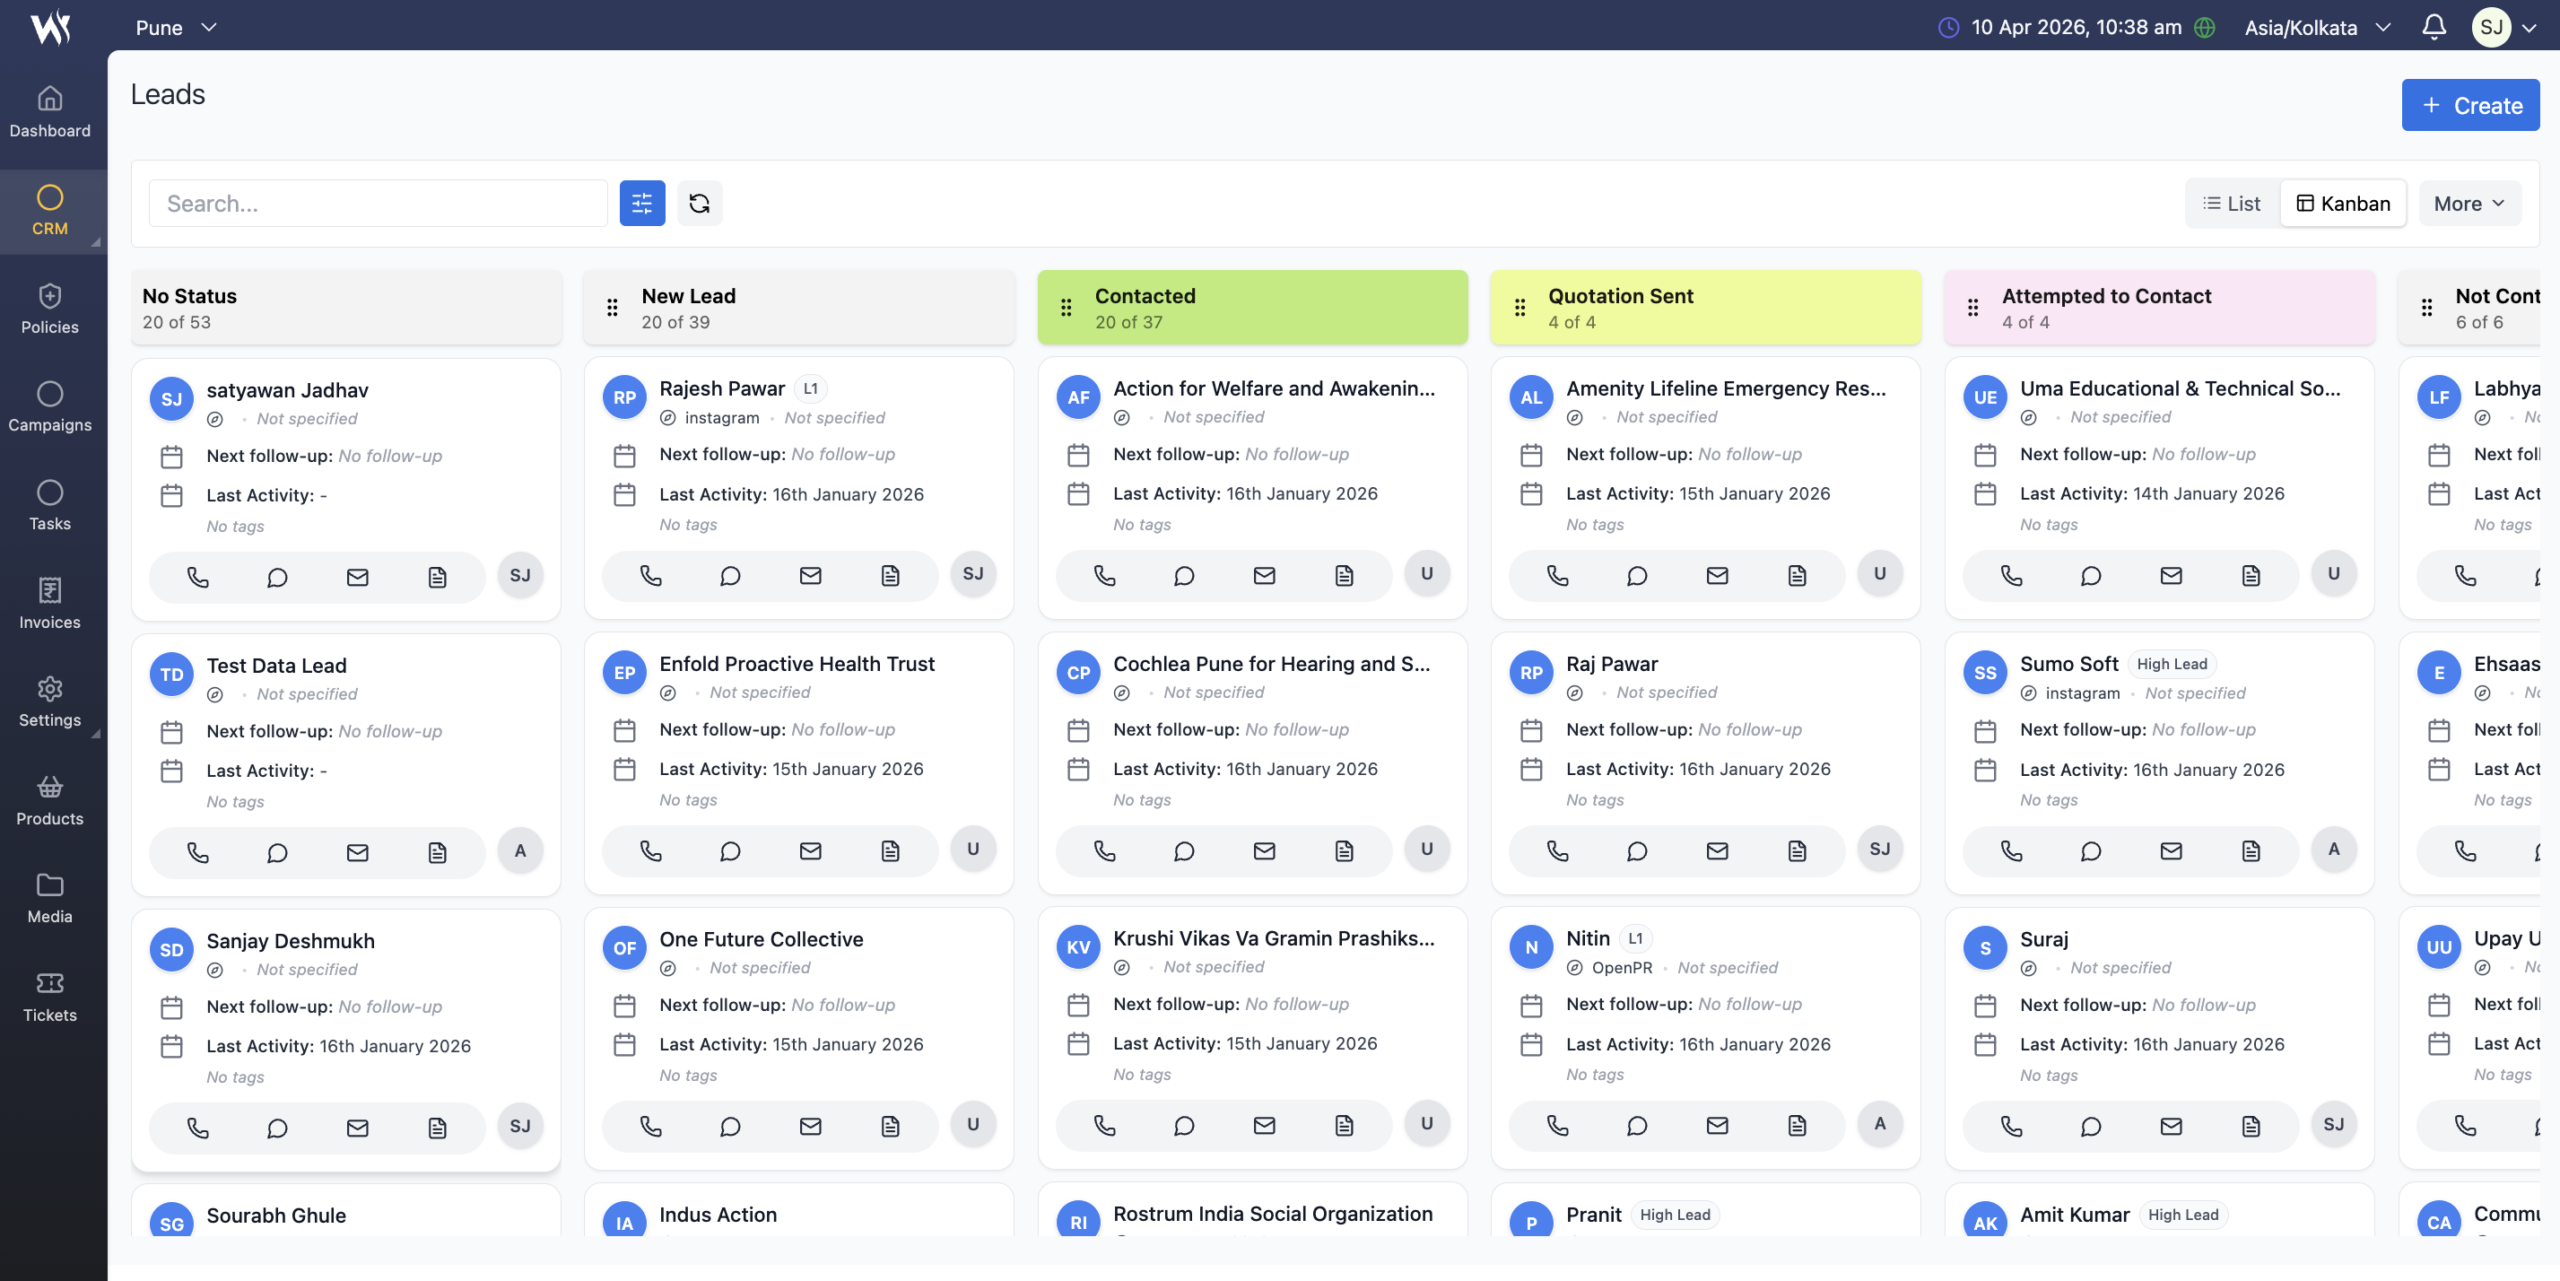Open Policies in the sidebar
Viewport: 2560px width, 1281px height.
(x=50, y=309)
